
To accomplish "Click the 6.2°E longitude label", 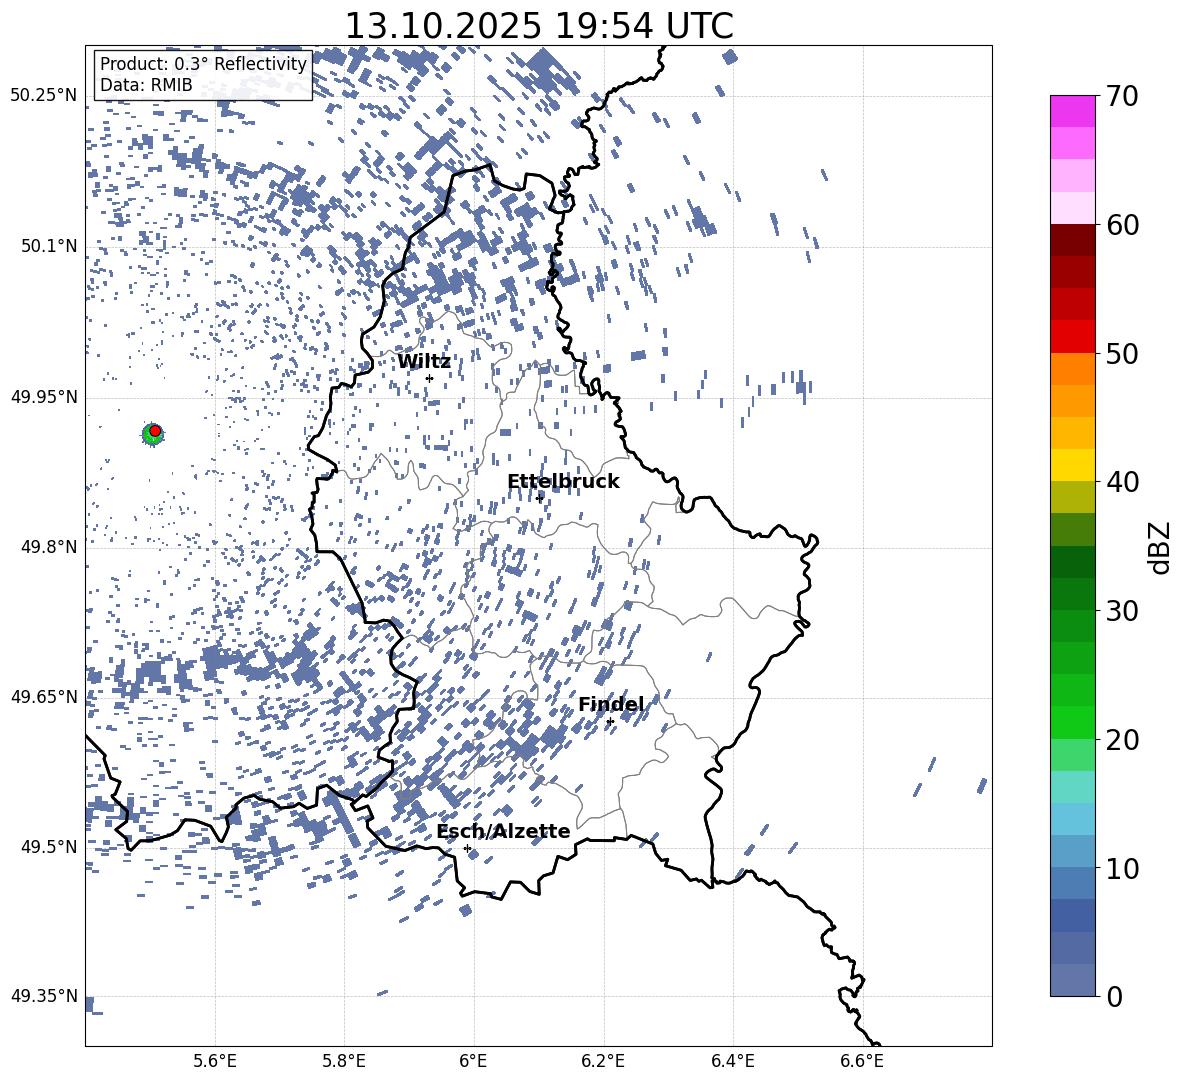I will pyautogui.click(x=603, y=1061).
